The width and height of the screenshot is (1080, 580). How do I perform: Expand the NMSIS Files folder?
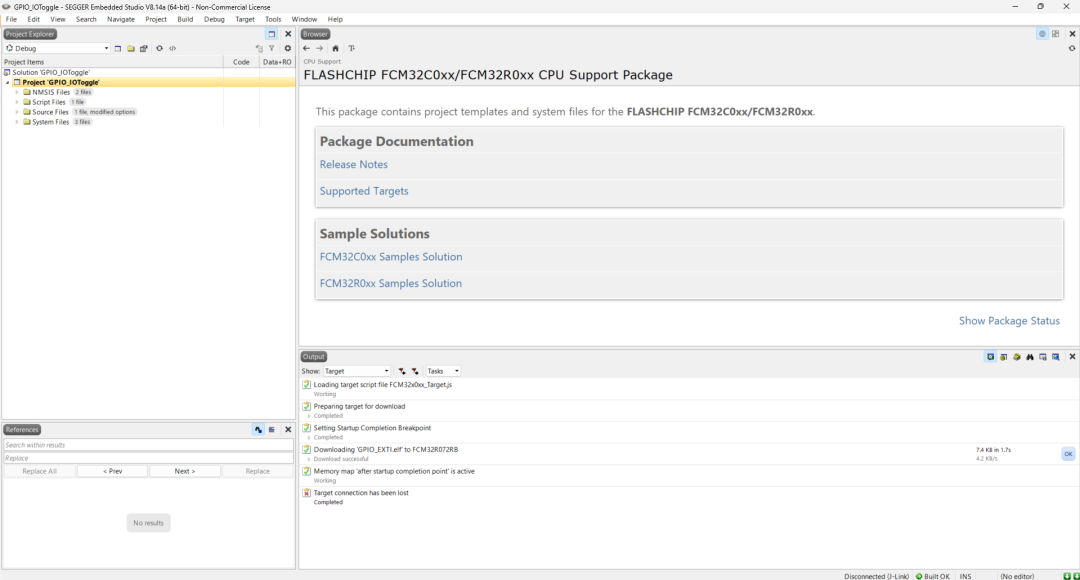click(17, 92)
